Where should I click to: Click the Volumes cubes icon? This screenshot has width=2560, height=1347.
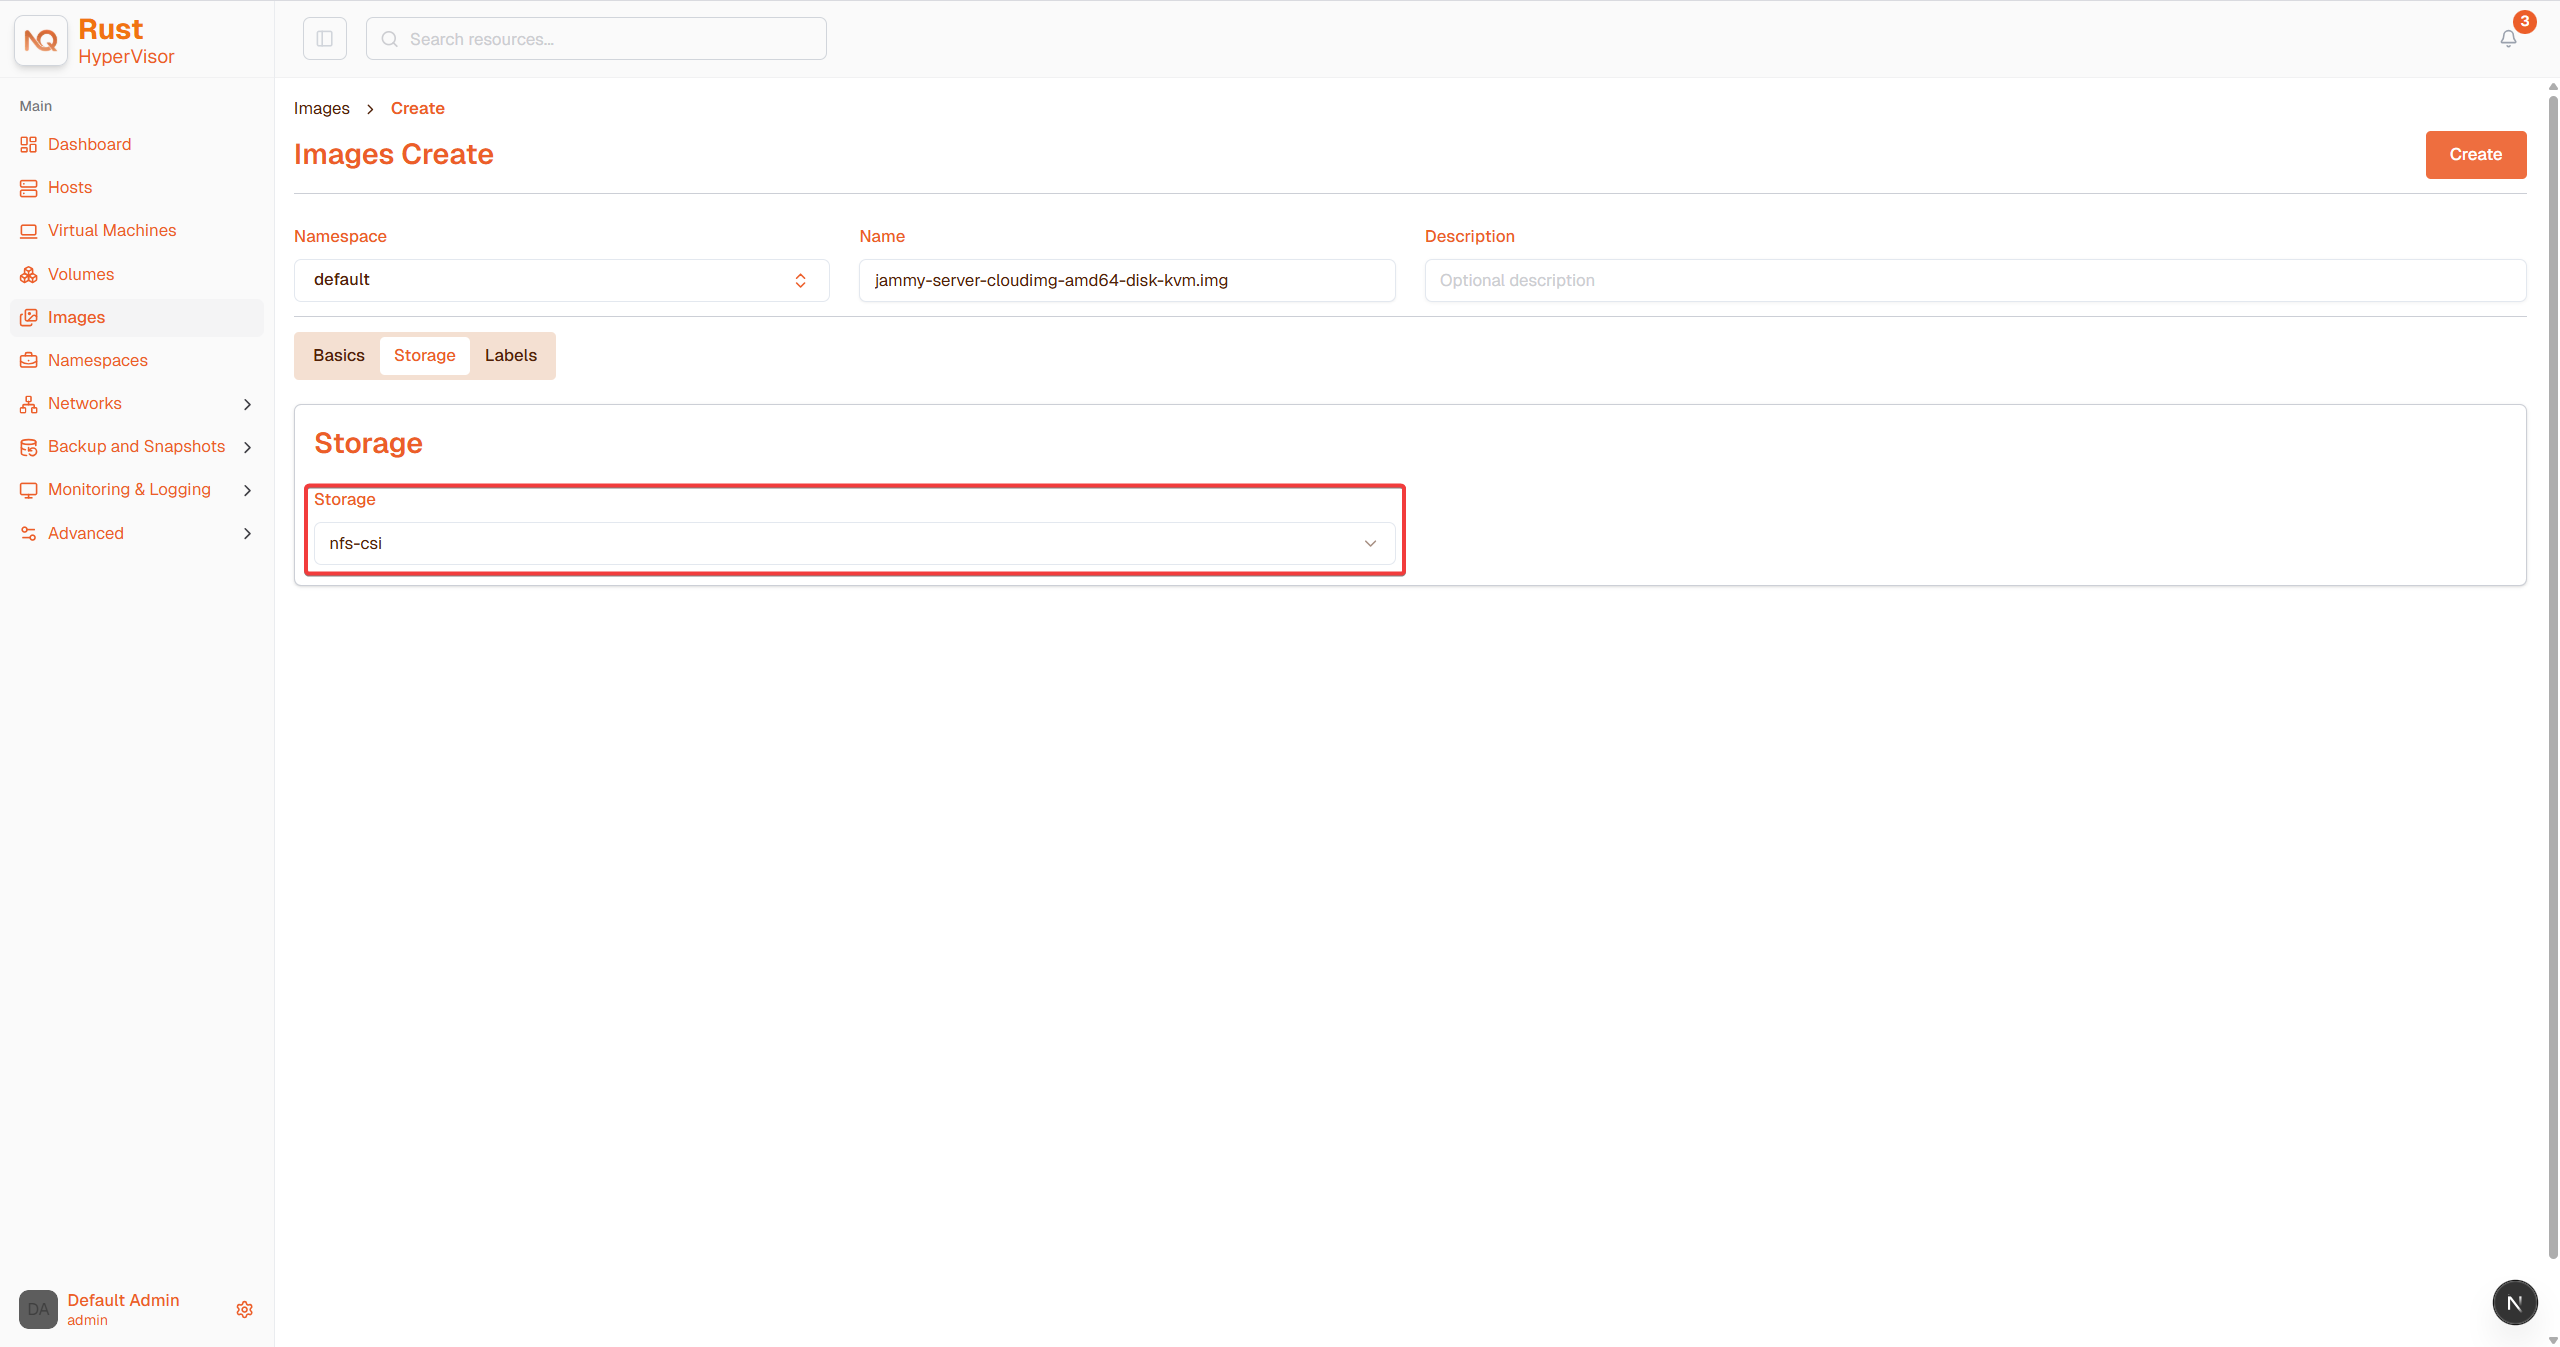pyautogui.click(x=28, y=274)
